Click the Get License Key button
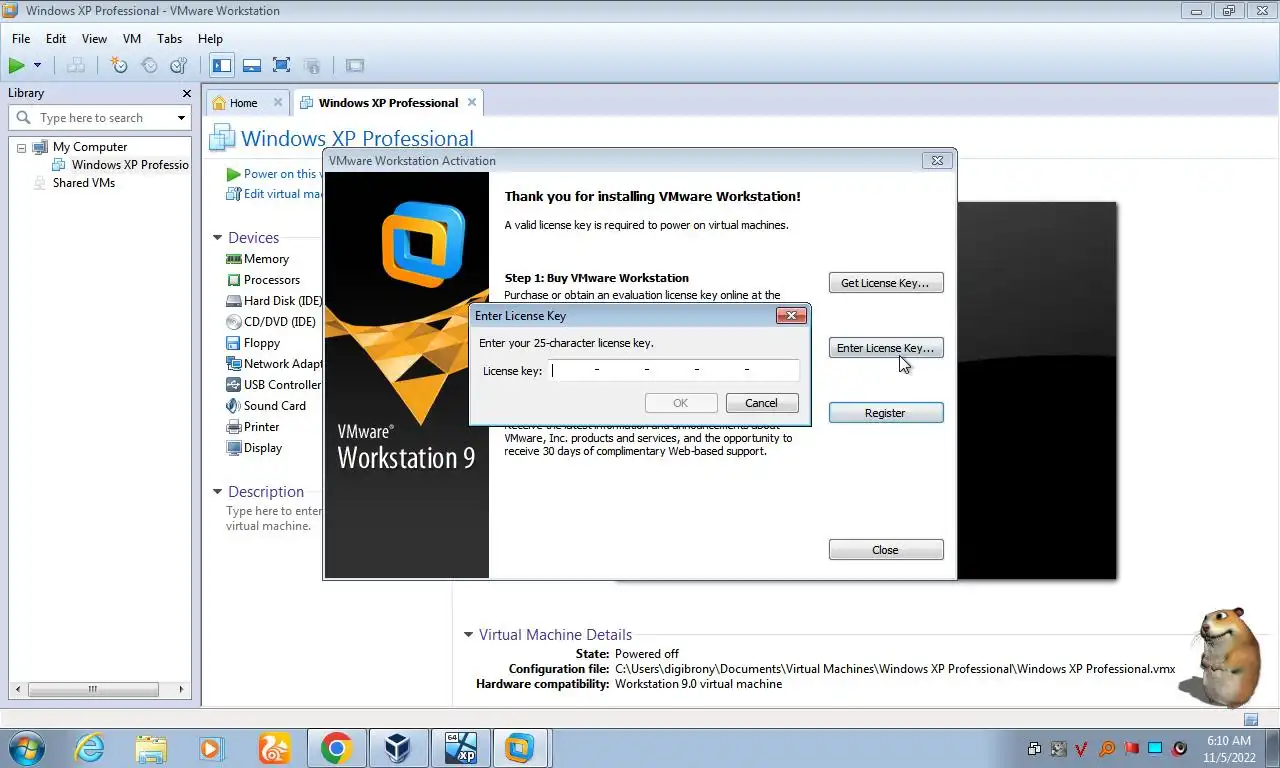The width and height of the screenshot is (1280, 768). pyautogui.click(x=886, y=283)
